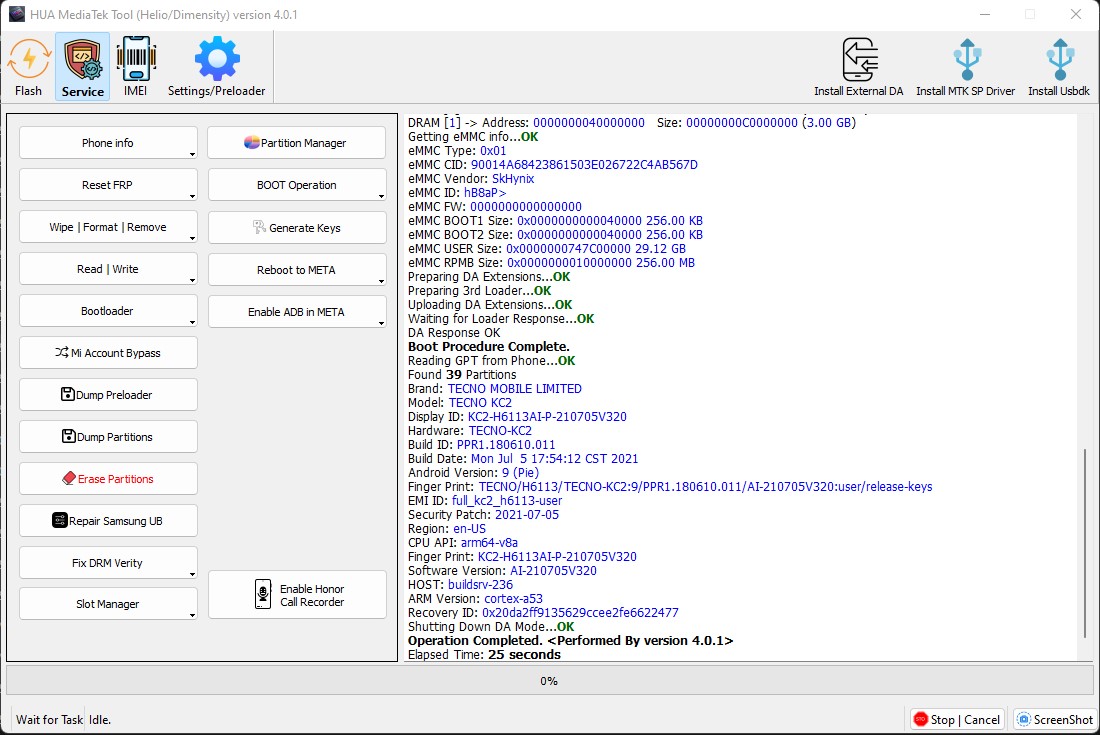This screenshot has height=735, width=1100.
Task: Click the Wipe | Format | Remove button
Action: pyautogui.click(x=108, y=227)
